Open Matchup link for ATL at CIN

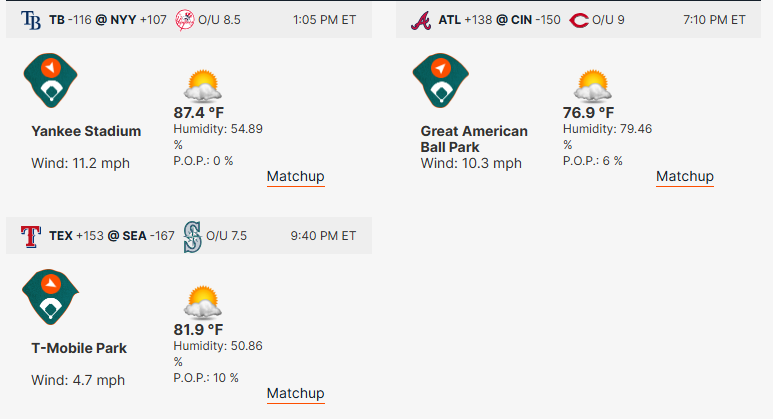tap(685, 176)
